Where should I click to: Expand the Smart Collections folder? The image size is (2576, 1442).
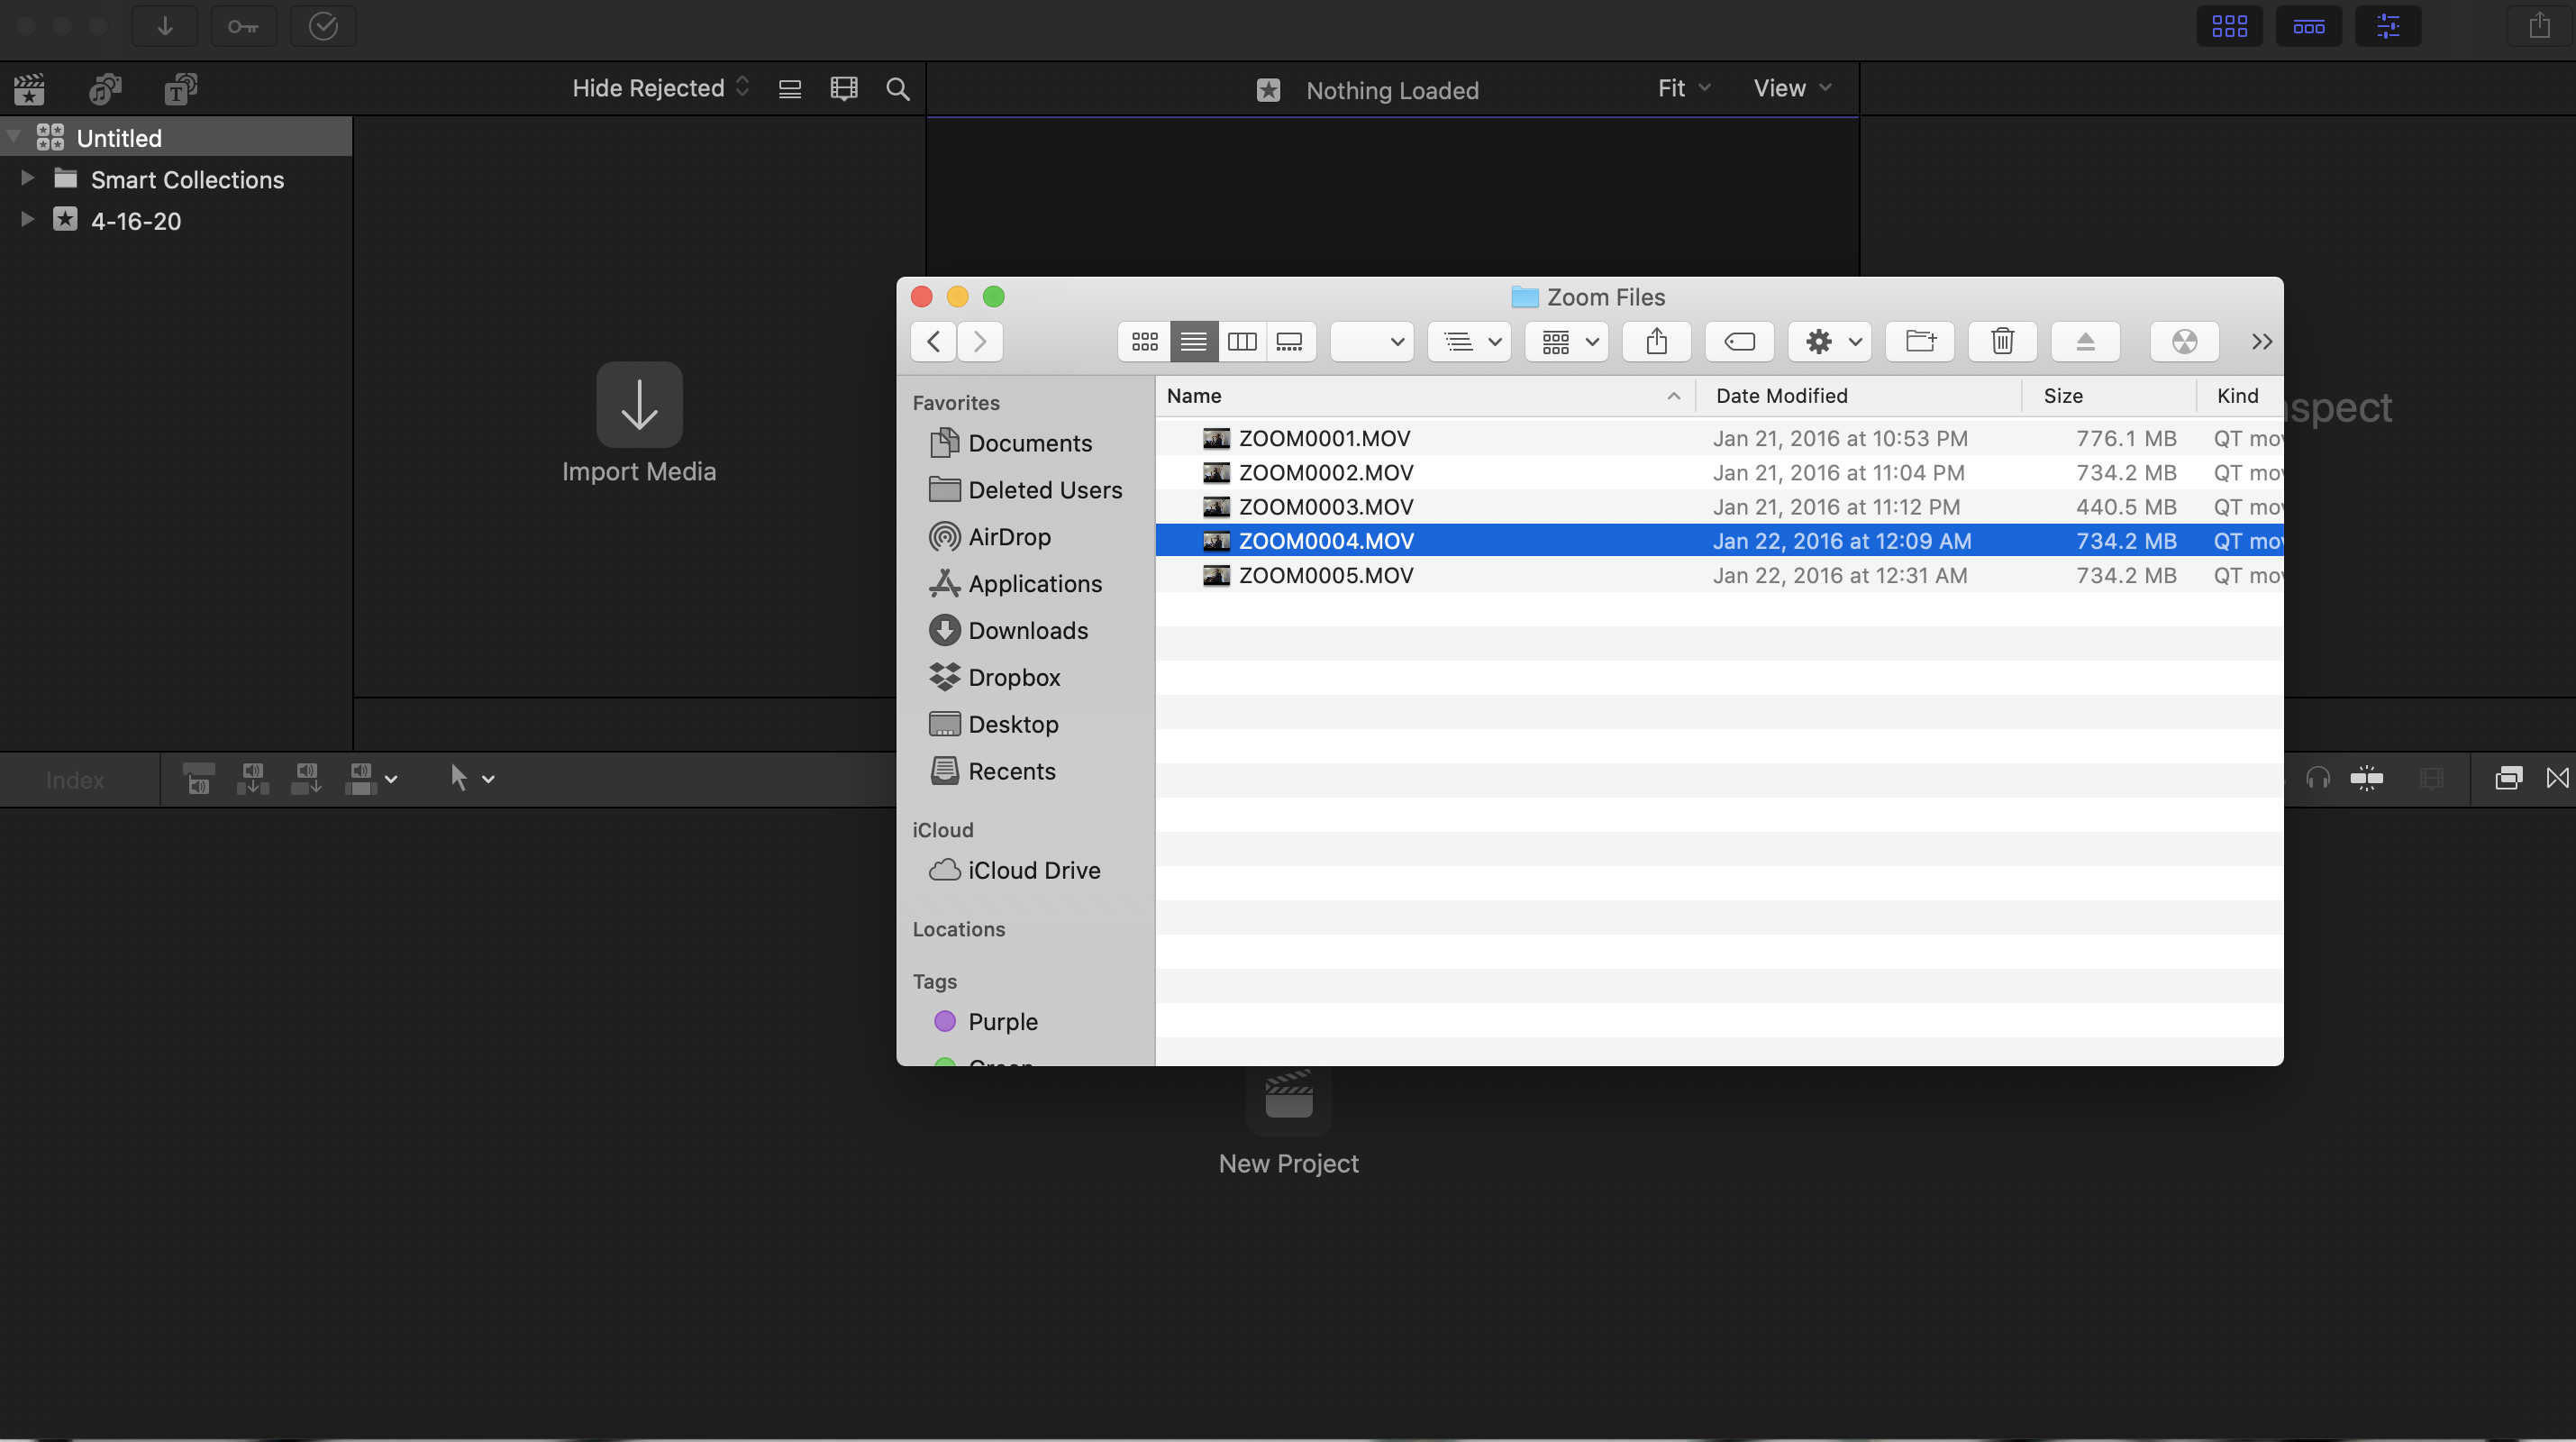pos(28,179)
